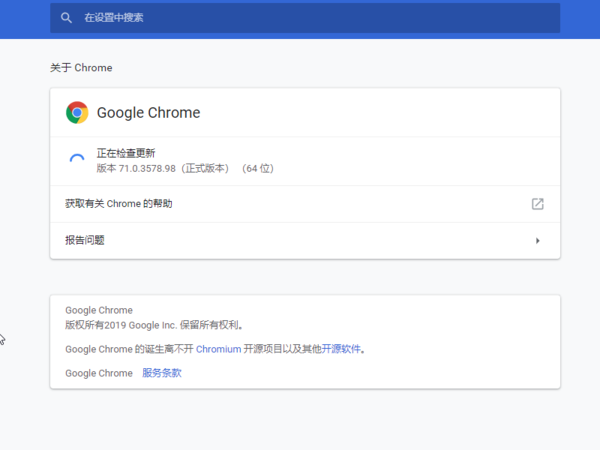The image size is (600, 450).
Task: Click the (正式版本) label in the version line
Action: coord(205,168)
